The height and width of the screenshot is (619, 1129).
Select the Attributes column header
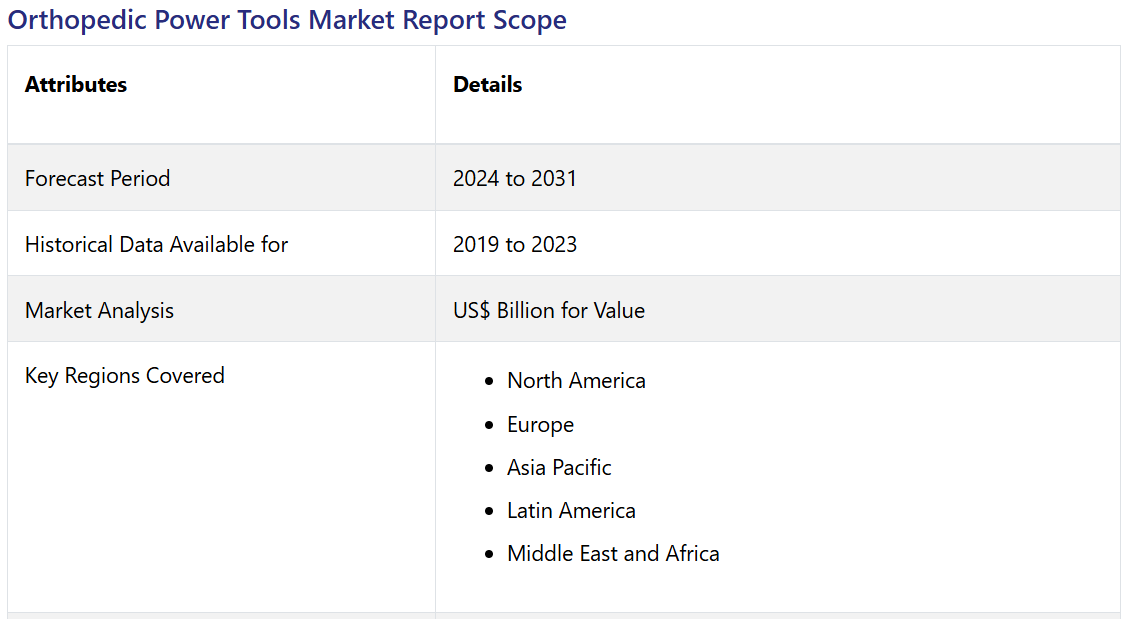click(76, 85)
